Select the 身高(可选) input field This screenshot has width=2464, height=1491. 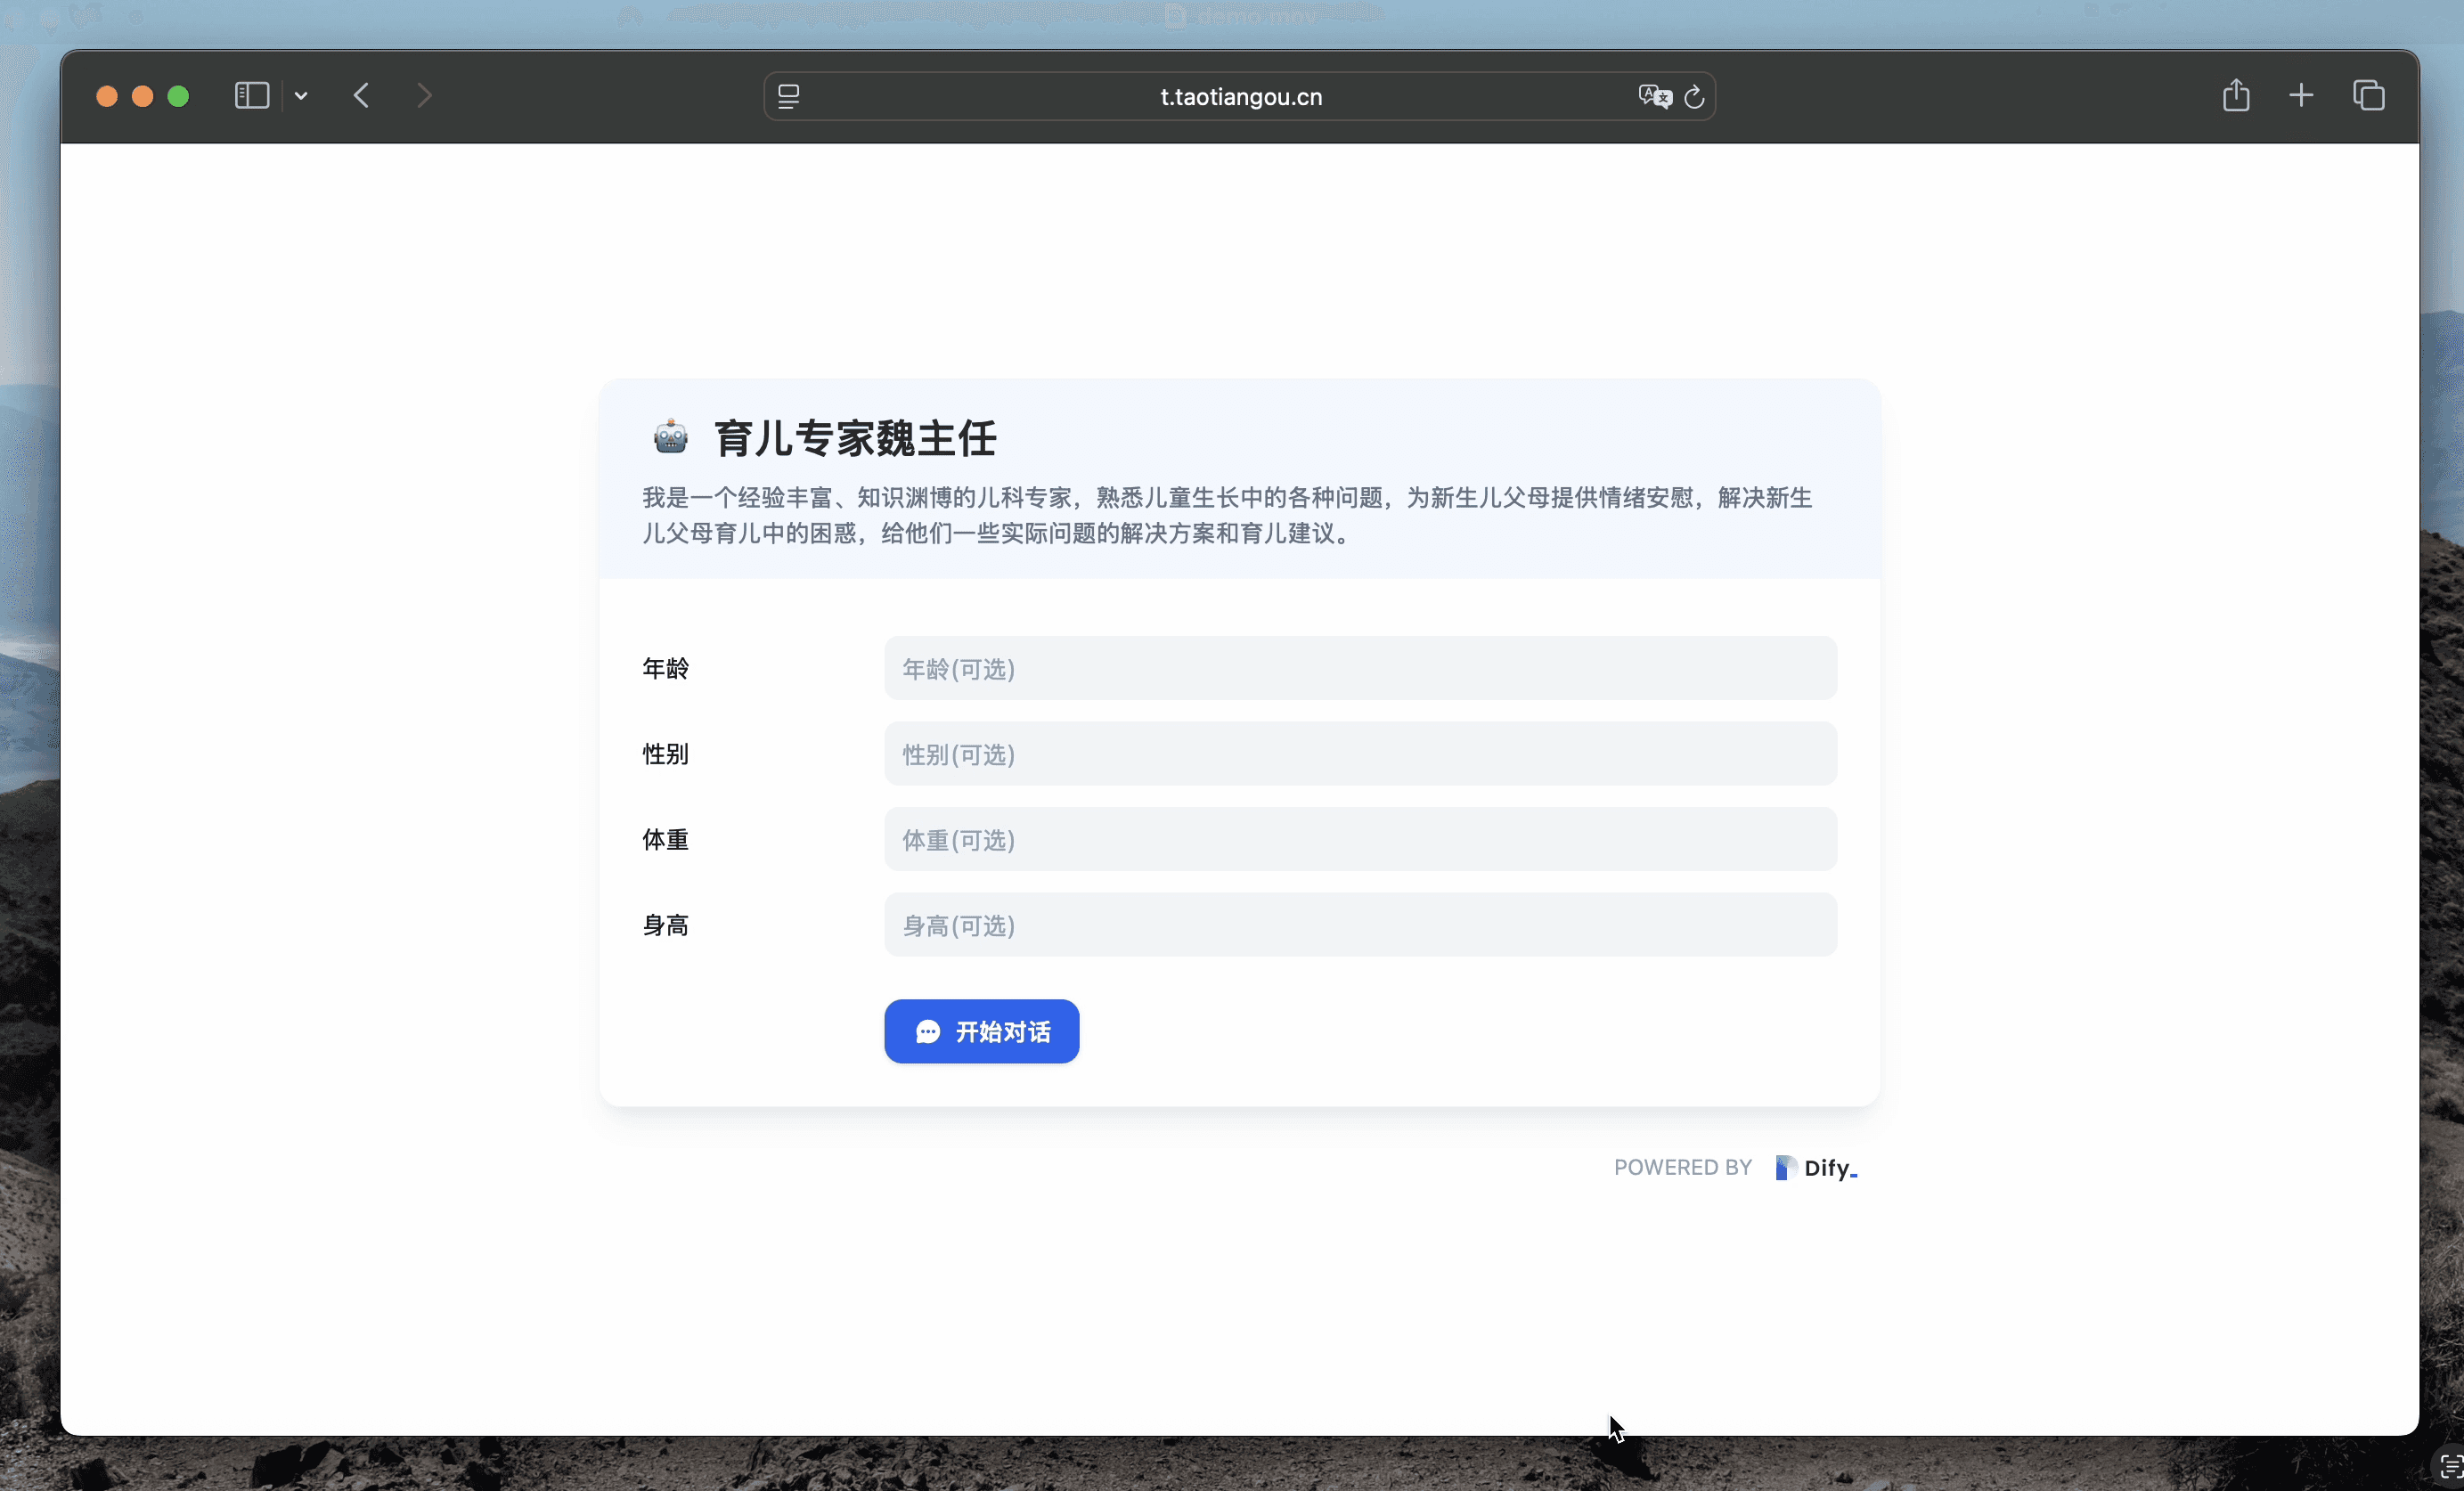[1360, 926]
